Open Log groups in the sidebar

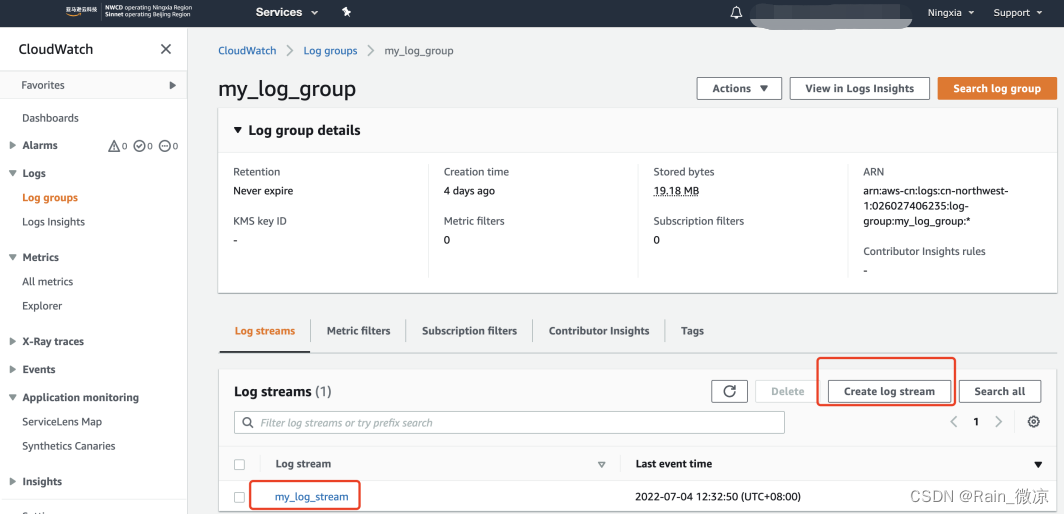[50, 198]
